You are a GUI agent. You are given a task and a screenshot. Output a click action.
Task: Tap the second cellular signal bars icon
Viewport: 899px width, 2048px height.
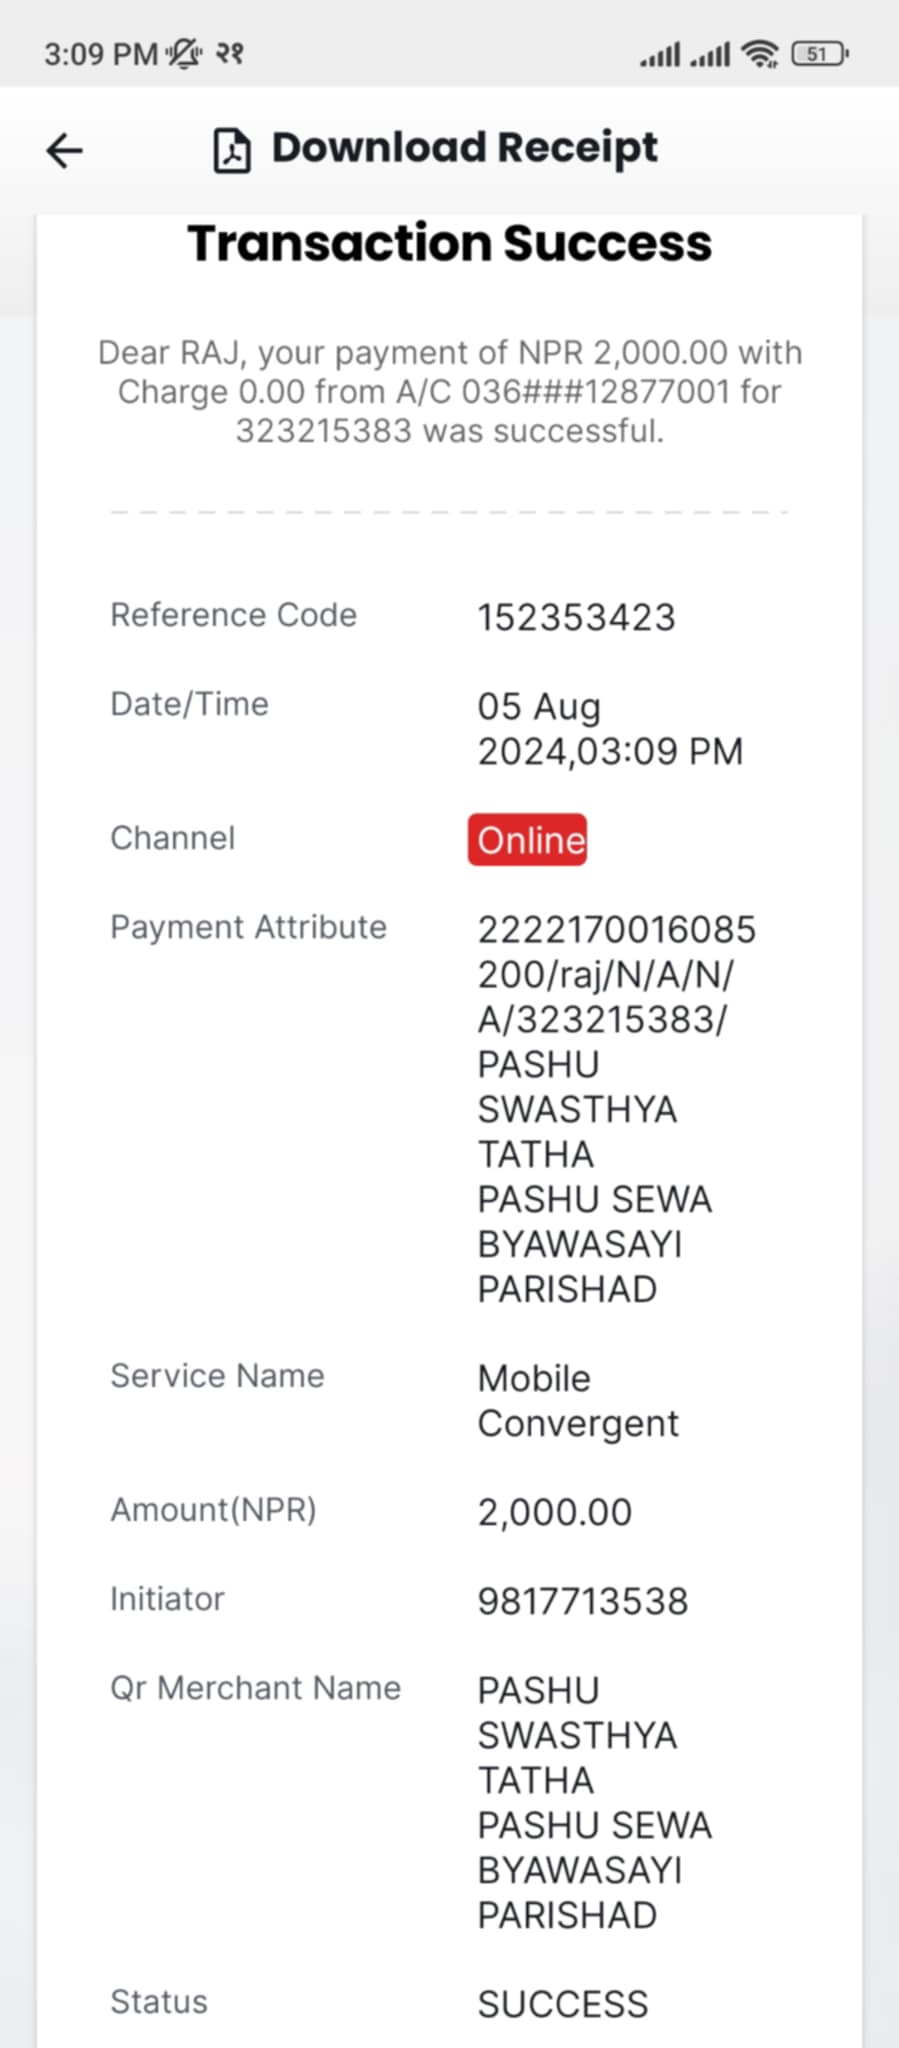[x=710, y=53]
